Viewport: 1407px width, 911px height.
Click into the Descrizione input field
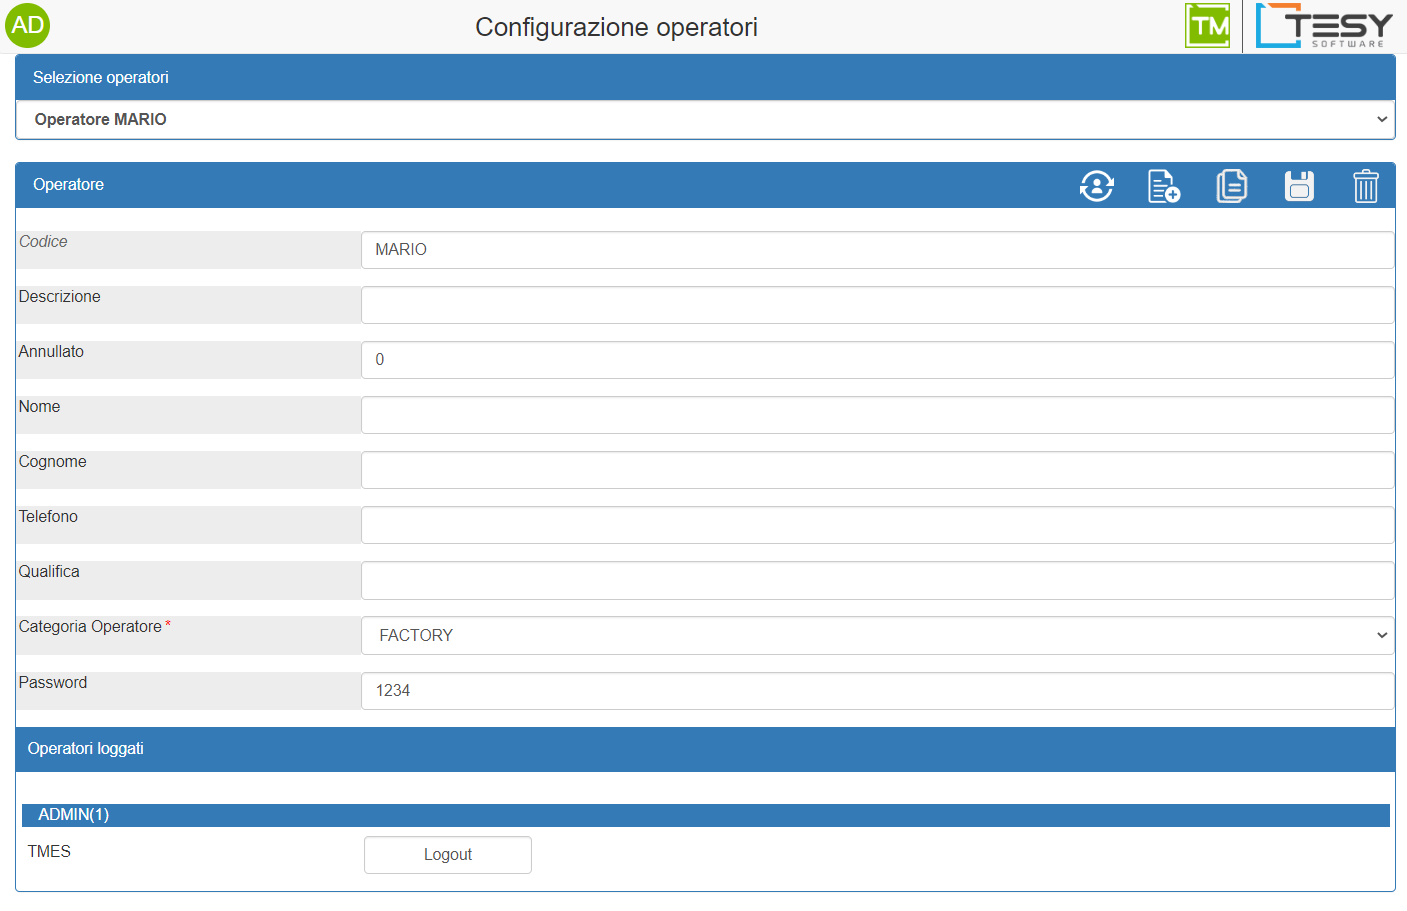pos(877,305)
